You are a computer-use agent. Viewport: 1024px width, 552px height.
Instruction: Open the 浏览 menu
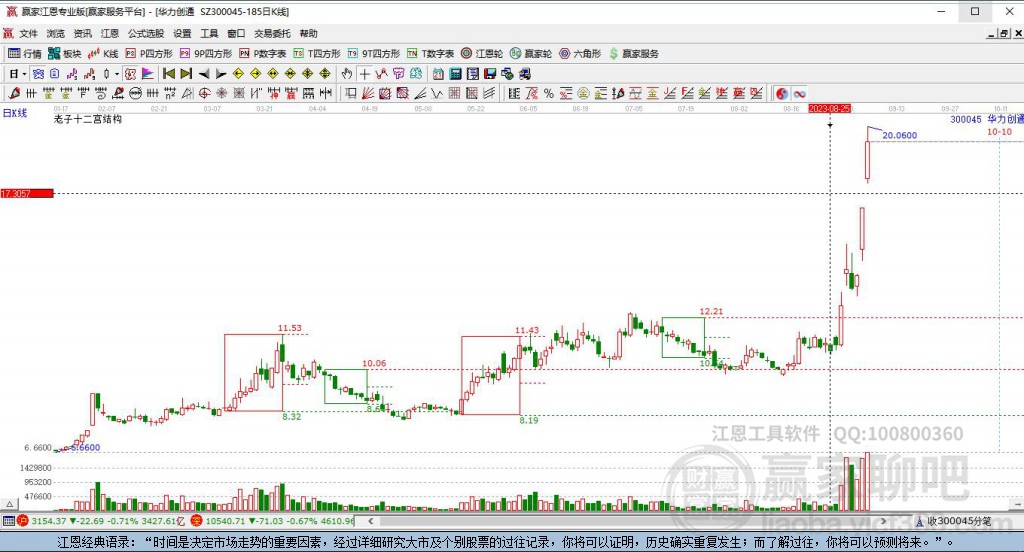[x=56, y=33]
